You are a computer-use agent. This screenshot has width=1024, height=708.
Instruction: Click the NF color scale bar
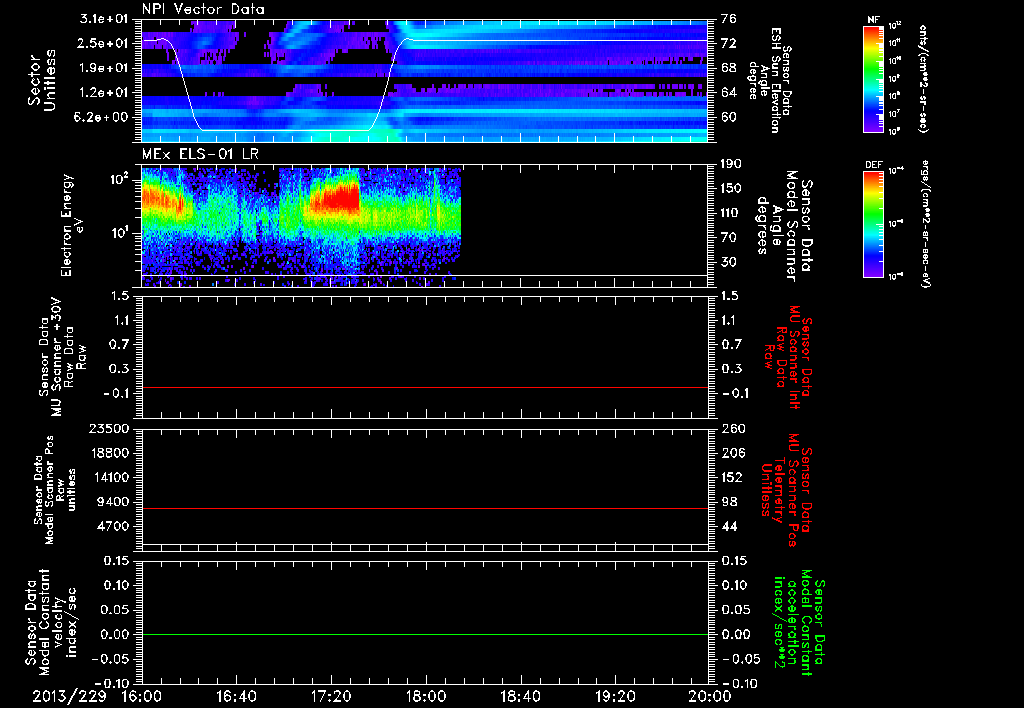[x=874, y=79]
